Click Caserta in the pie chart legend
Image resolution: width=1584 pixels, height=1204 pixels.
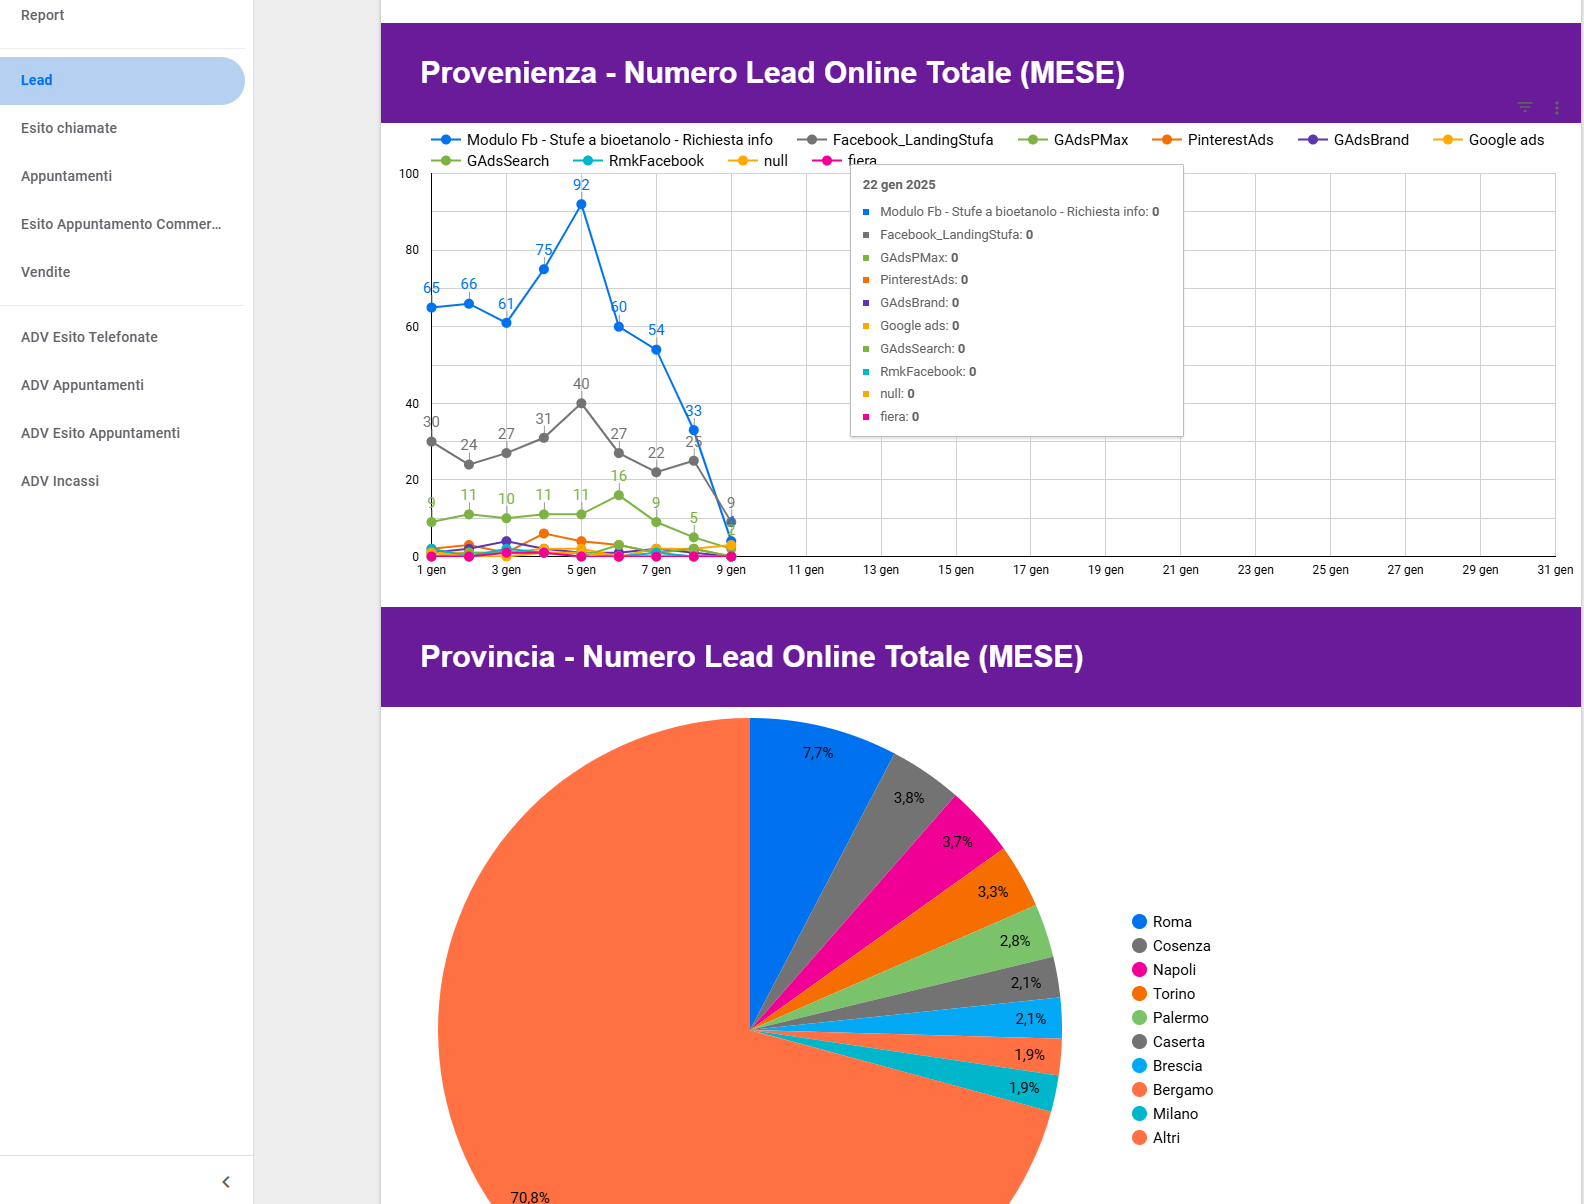coord(1168,1042)
